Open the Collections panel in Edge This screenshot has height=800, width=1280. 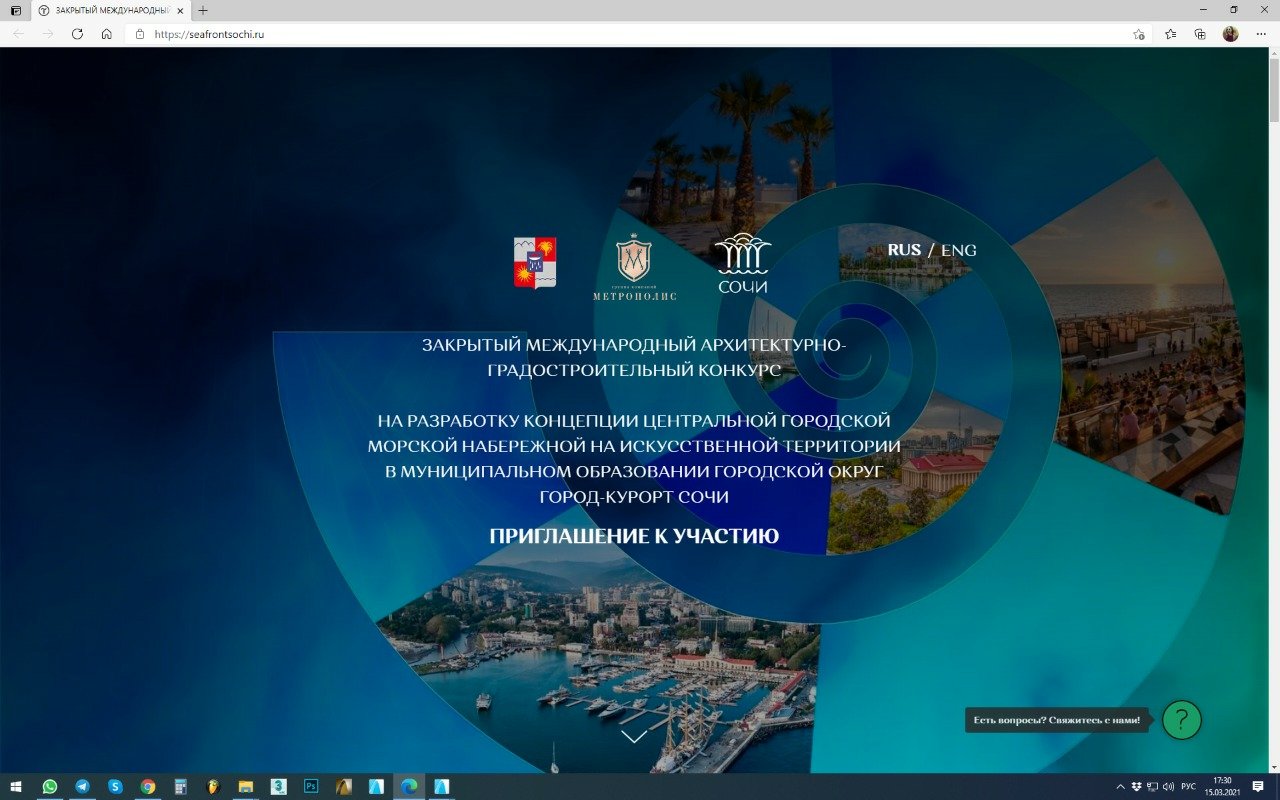pyautogui.click(x=1200, y=34)
